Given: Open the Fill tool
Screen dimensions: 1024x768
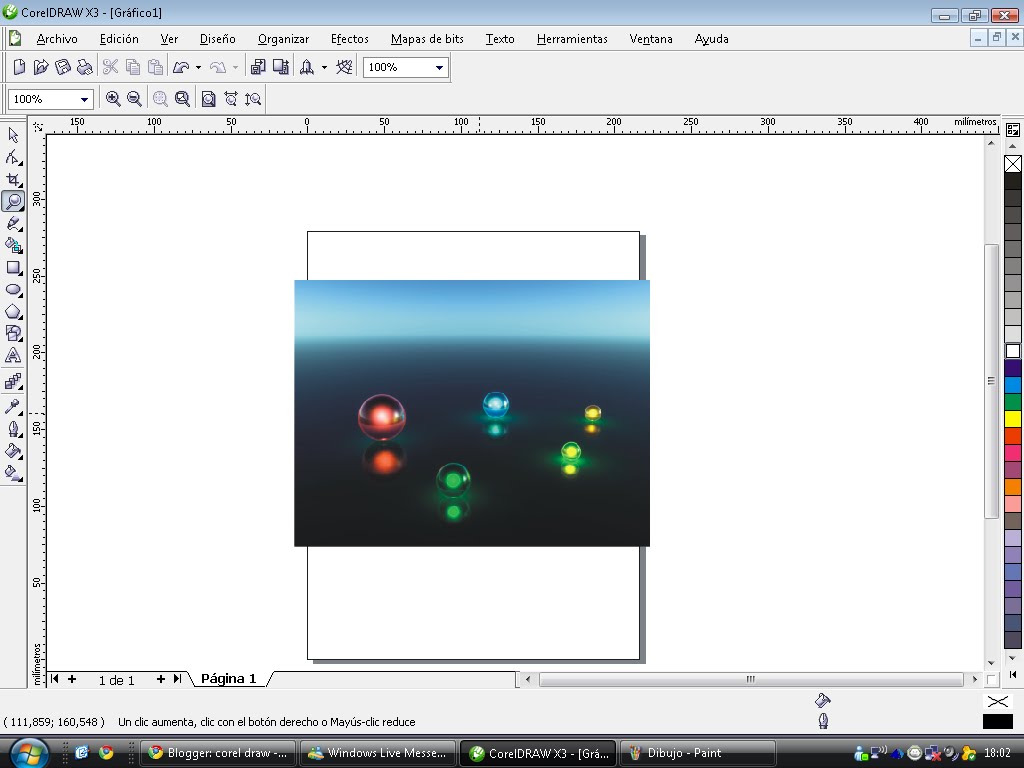Looking at the screenshot, I should pos(13,451).
